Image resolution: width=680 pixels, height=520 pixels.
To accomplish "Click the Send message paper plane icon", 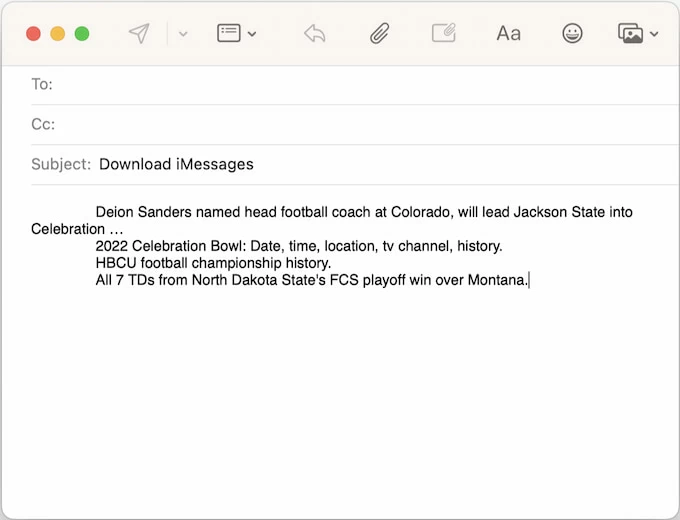I will pos(139,33).
